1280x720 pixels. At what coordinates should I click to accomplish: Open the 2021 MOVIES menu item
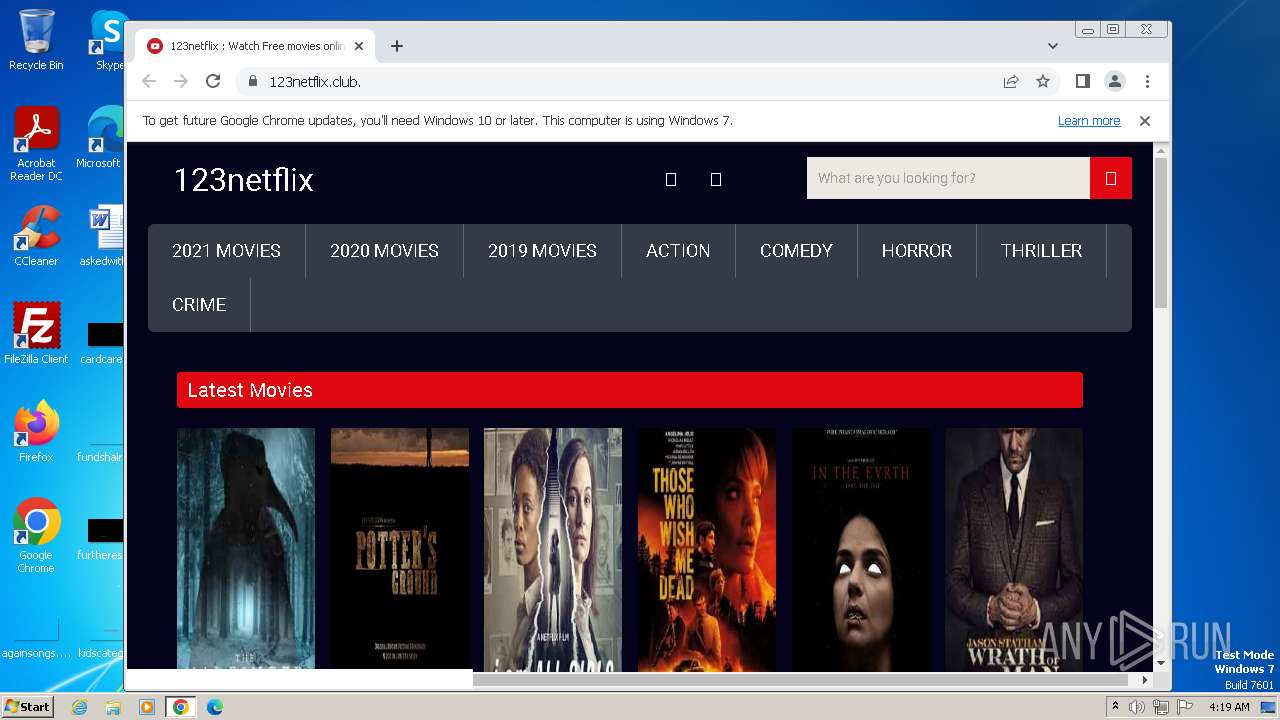tap(226, 251)
